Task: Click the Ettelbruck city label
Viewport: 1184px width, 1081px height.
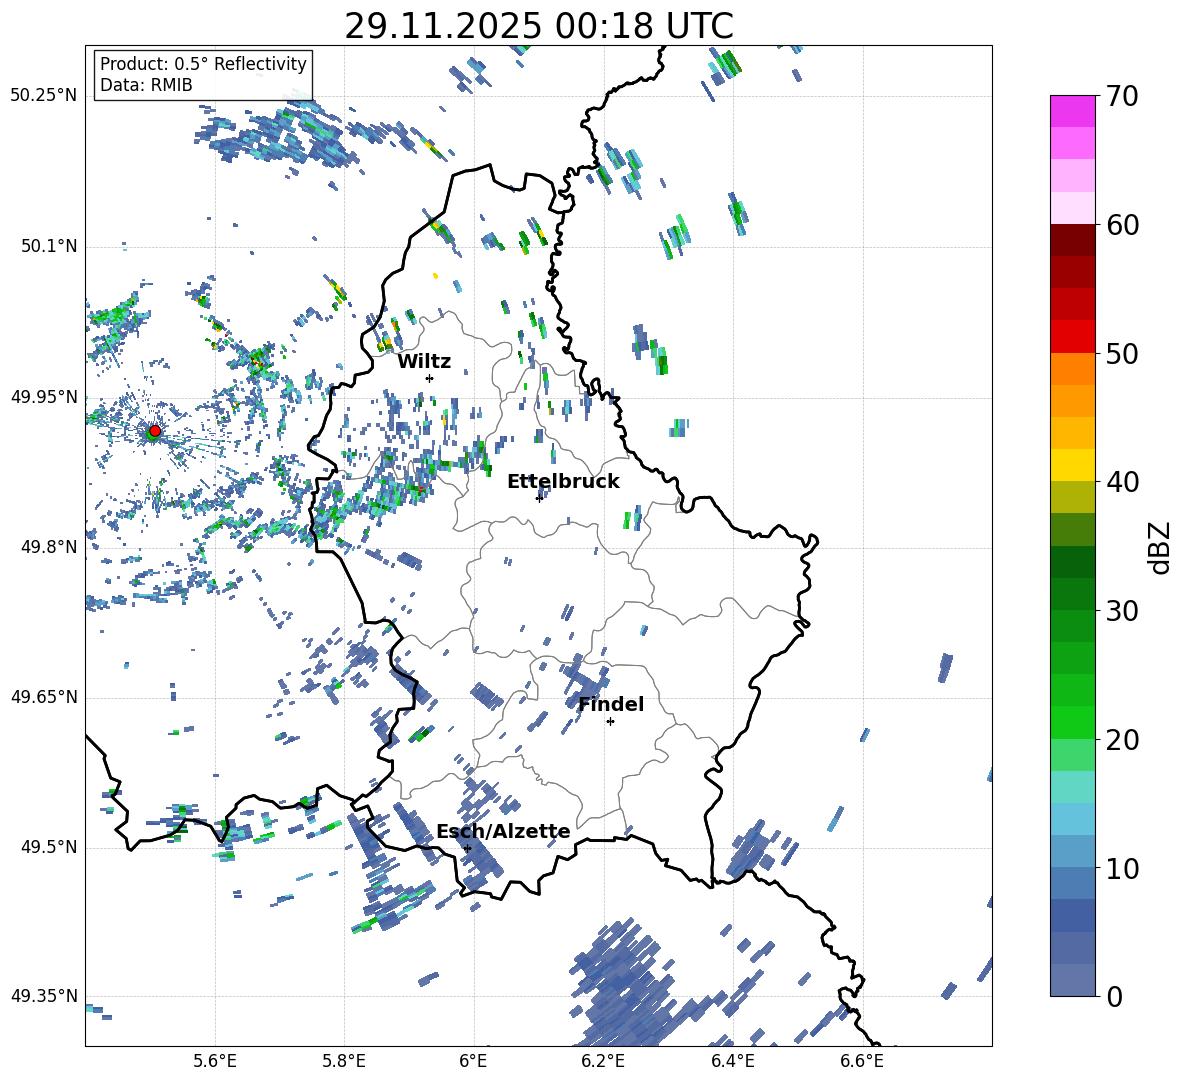Action: (563, 482)
